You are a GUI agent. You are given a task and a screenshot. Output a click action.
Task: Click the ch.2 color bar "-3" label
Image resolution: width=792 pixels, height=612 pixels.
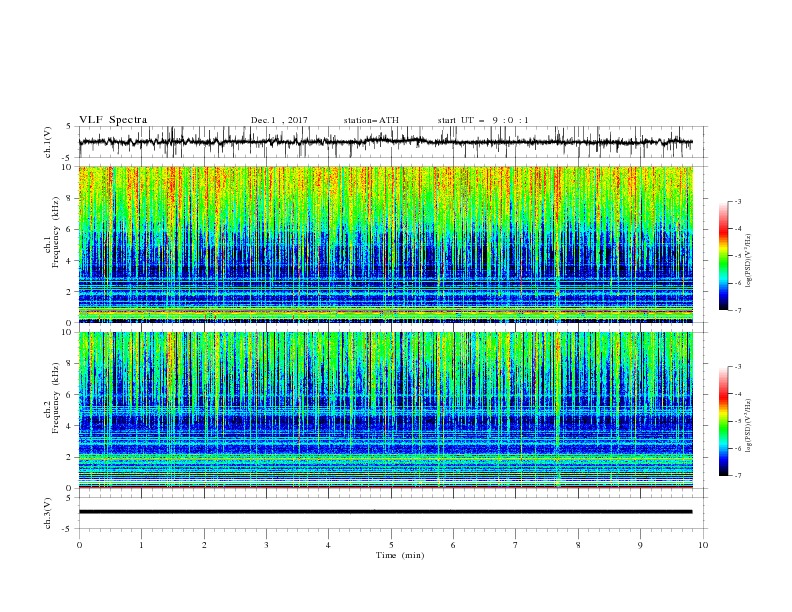pos(738,367)
